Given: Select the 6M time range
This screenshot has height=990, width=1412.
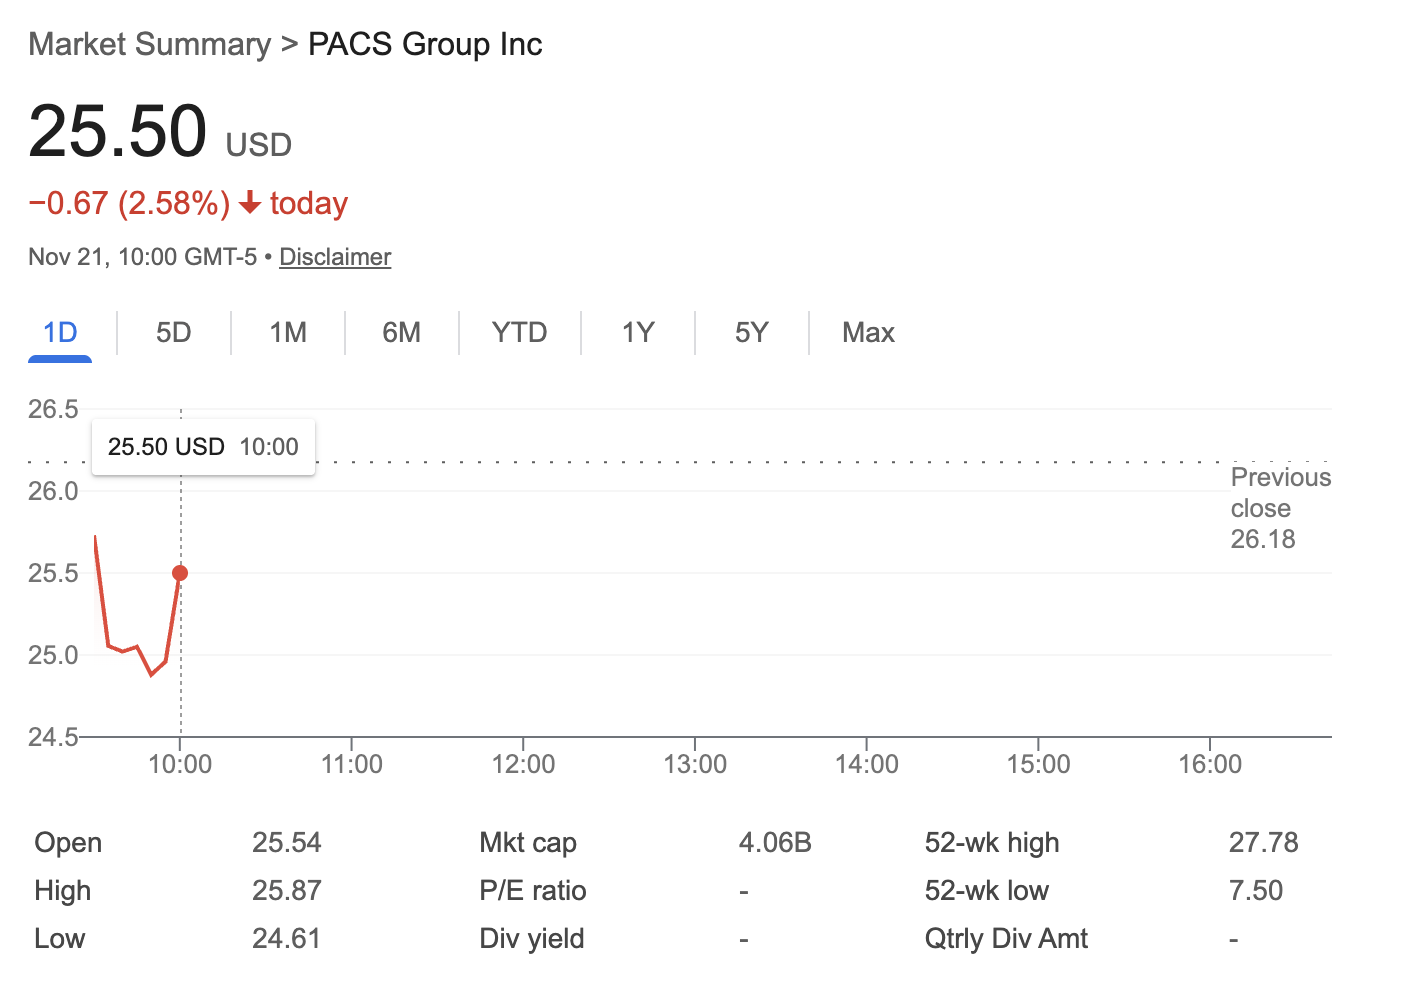Looking at the screenshot, I should pyautogui.click(x=401, y=332).
